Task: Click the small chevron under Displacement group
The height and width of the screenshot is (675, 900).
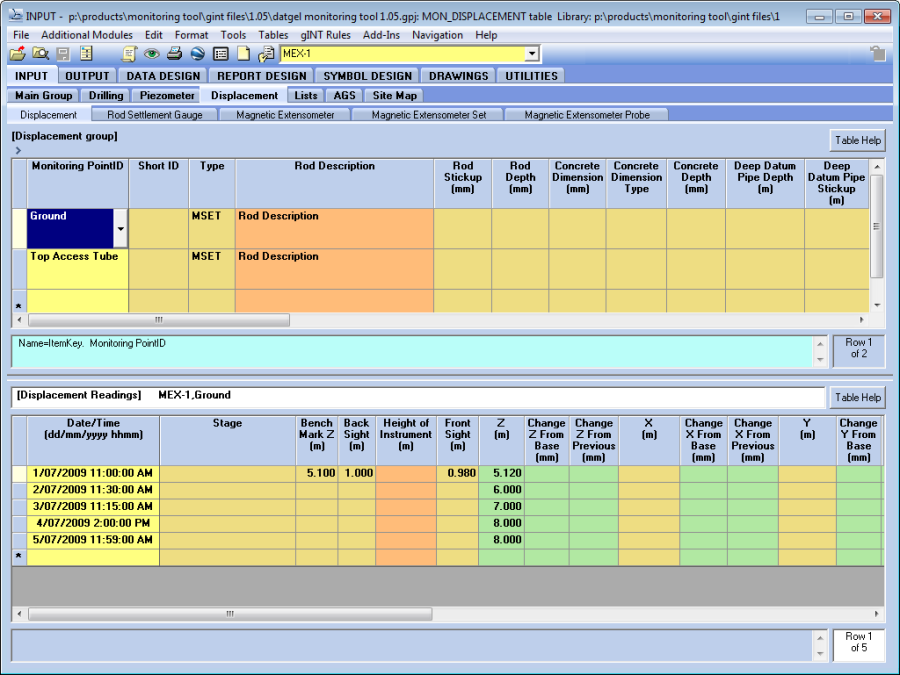Action: tap(18, 150)
